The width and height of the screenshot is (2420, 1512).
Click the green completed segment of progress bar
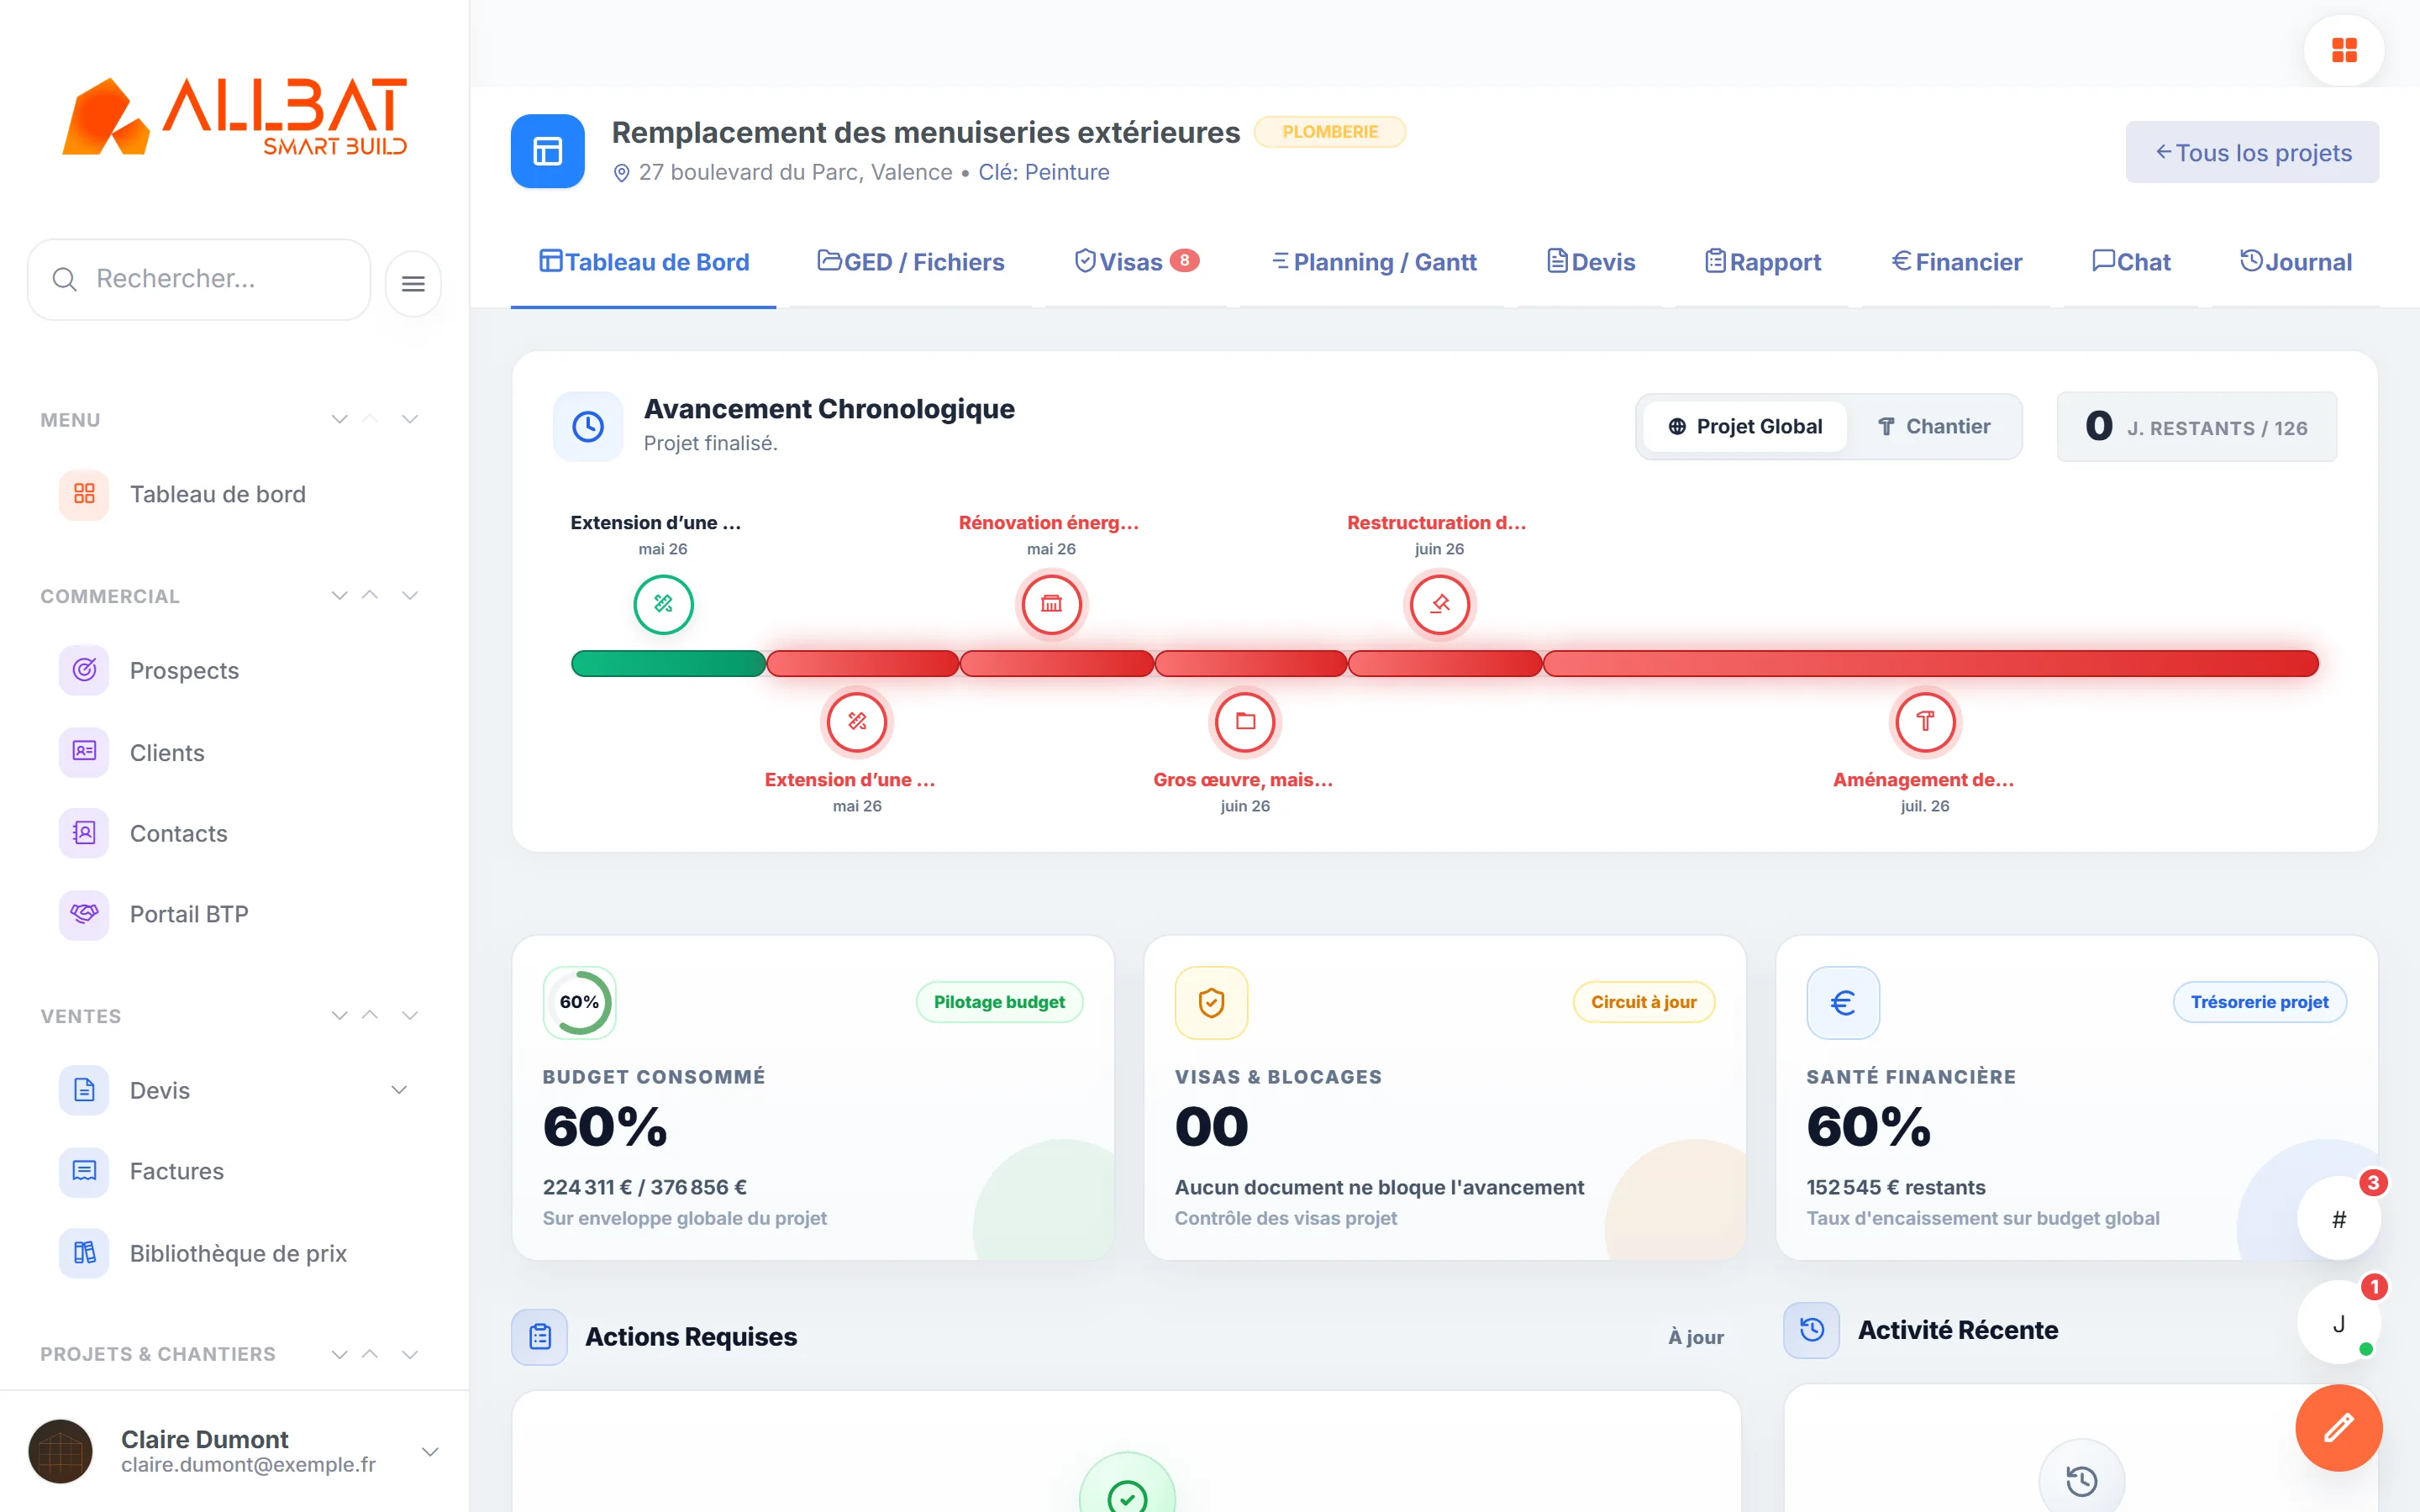tap(668, 663)
